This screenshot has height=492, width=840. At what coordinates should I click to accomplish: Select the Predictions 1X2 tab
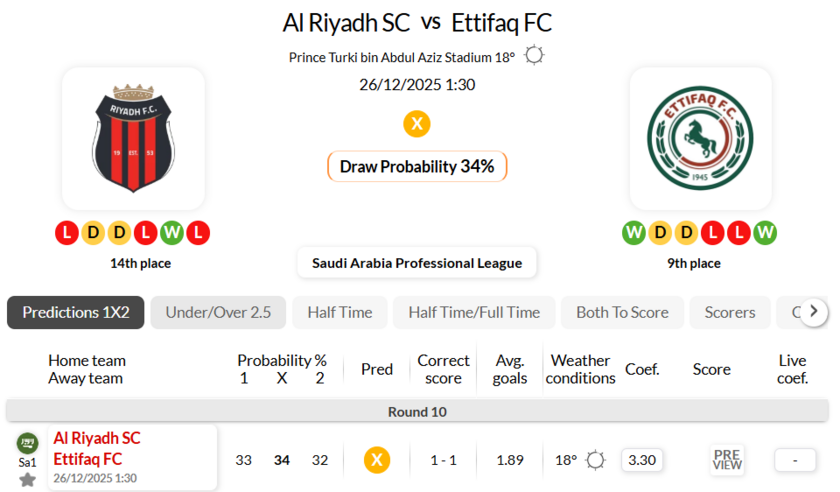(x=76, y=312)
